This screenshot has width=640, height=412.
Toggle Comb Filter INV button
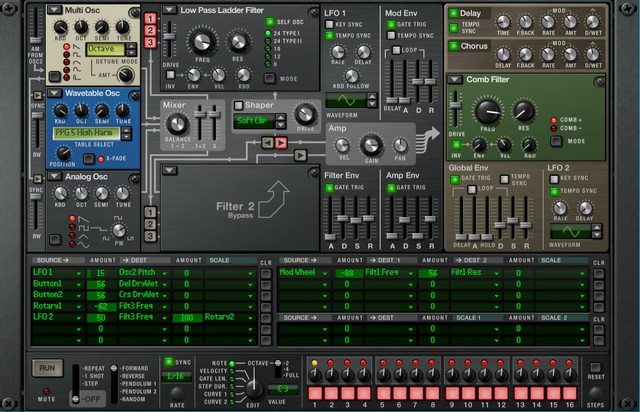click(x=456, y=145)
